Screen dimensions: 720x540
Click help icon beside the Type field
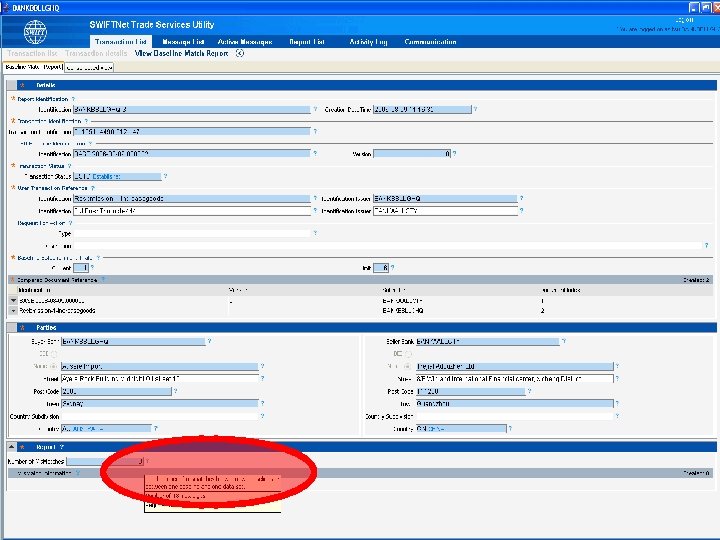(315, 233)
